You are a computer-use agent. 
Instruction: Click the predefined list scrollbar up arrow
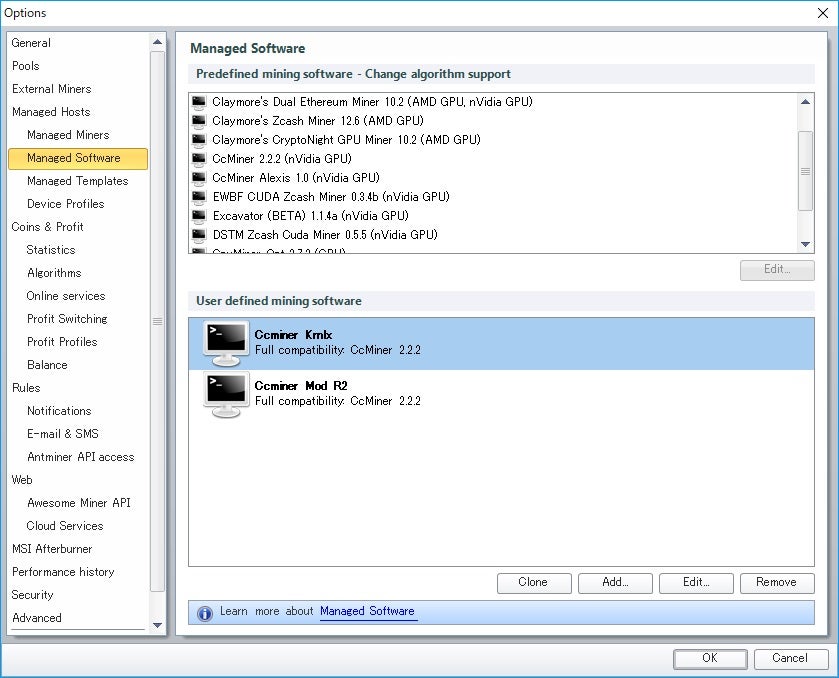pyautogui.click(x=805, y=102)
